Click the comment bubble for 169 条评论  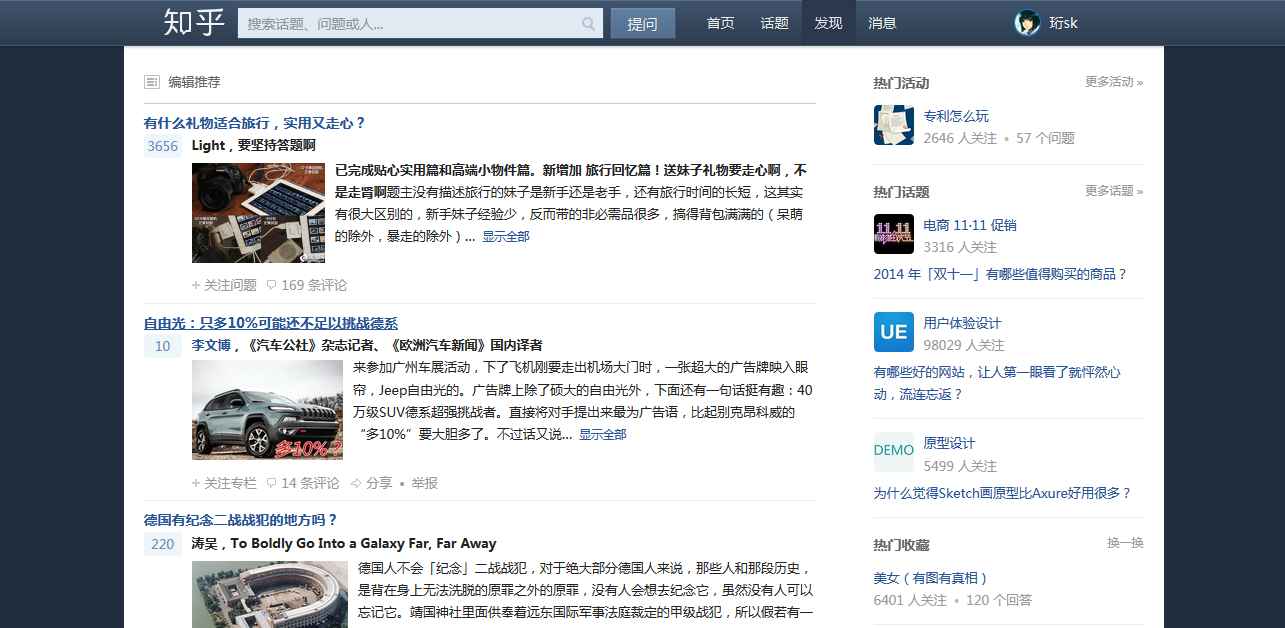point(271,286)
